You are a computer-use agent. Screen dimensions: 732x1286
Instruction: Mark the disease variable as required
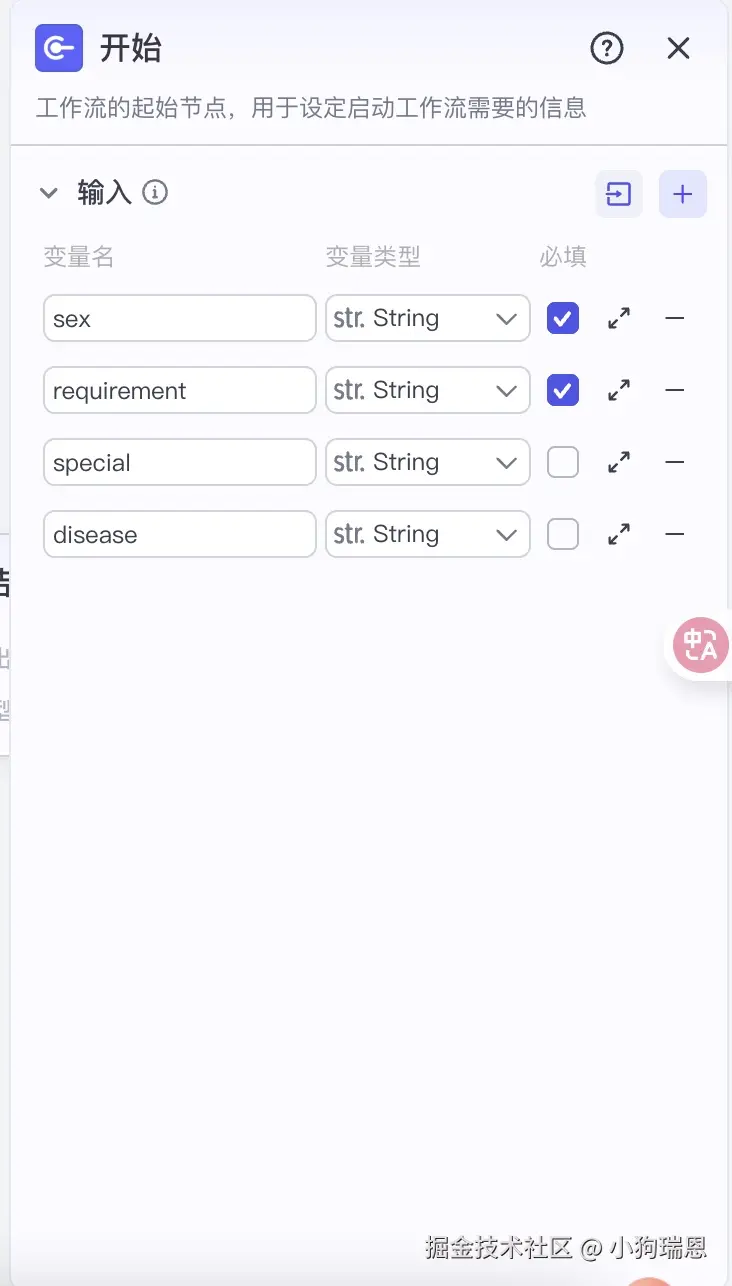point(563,535)
